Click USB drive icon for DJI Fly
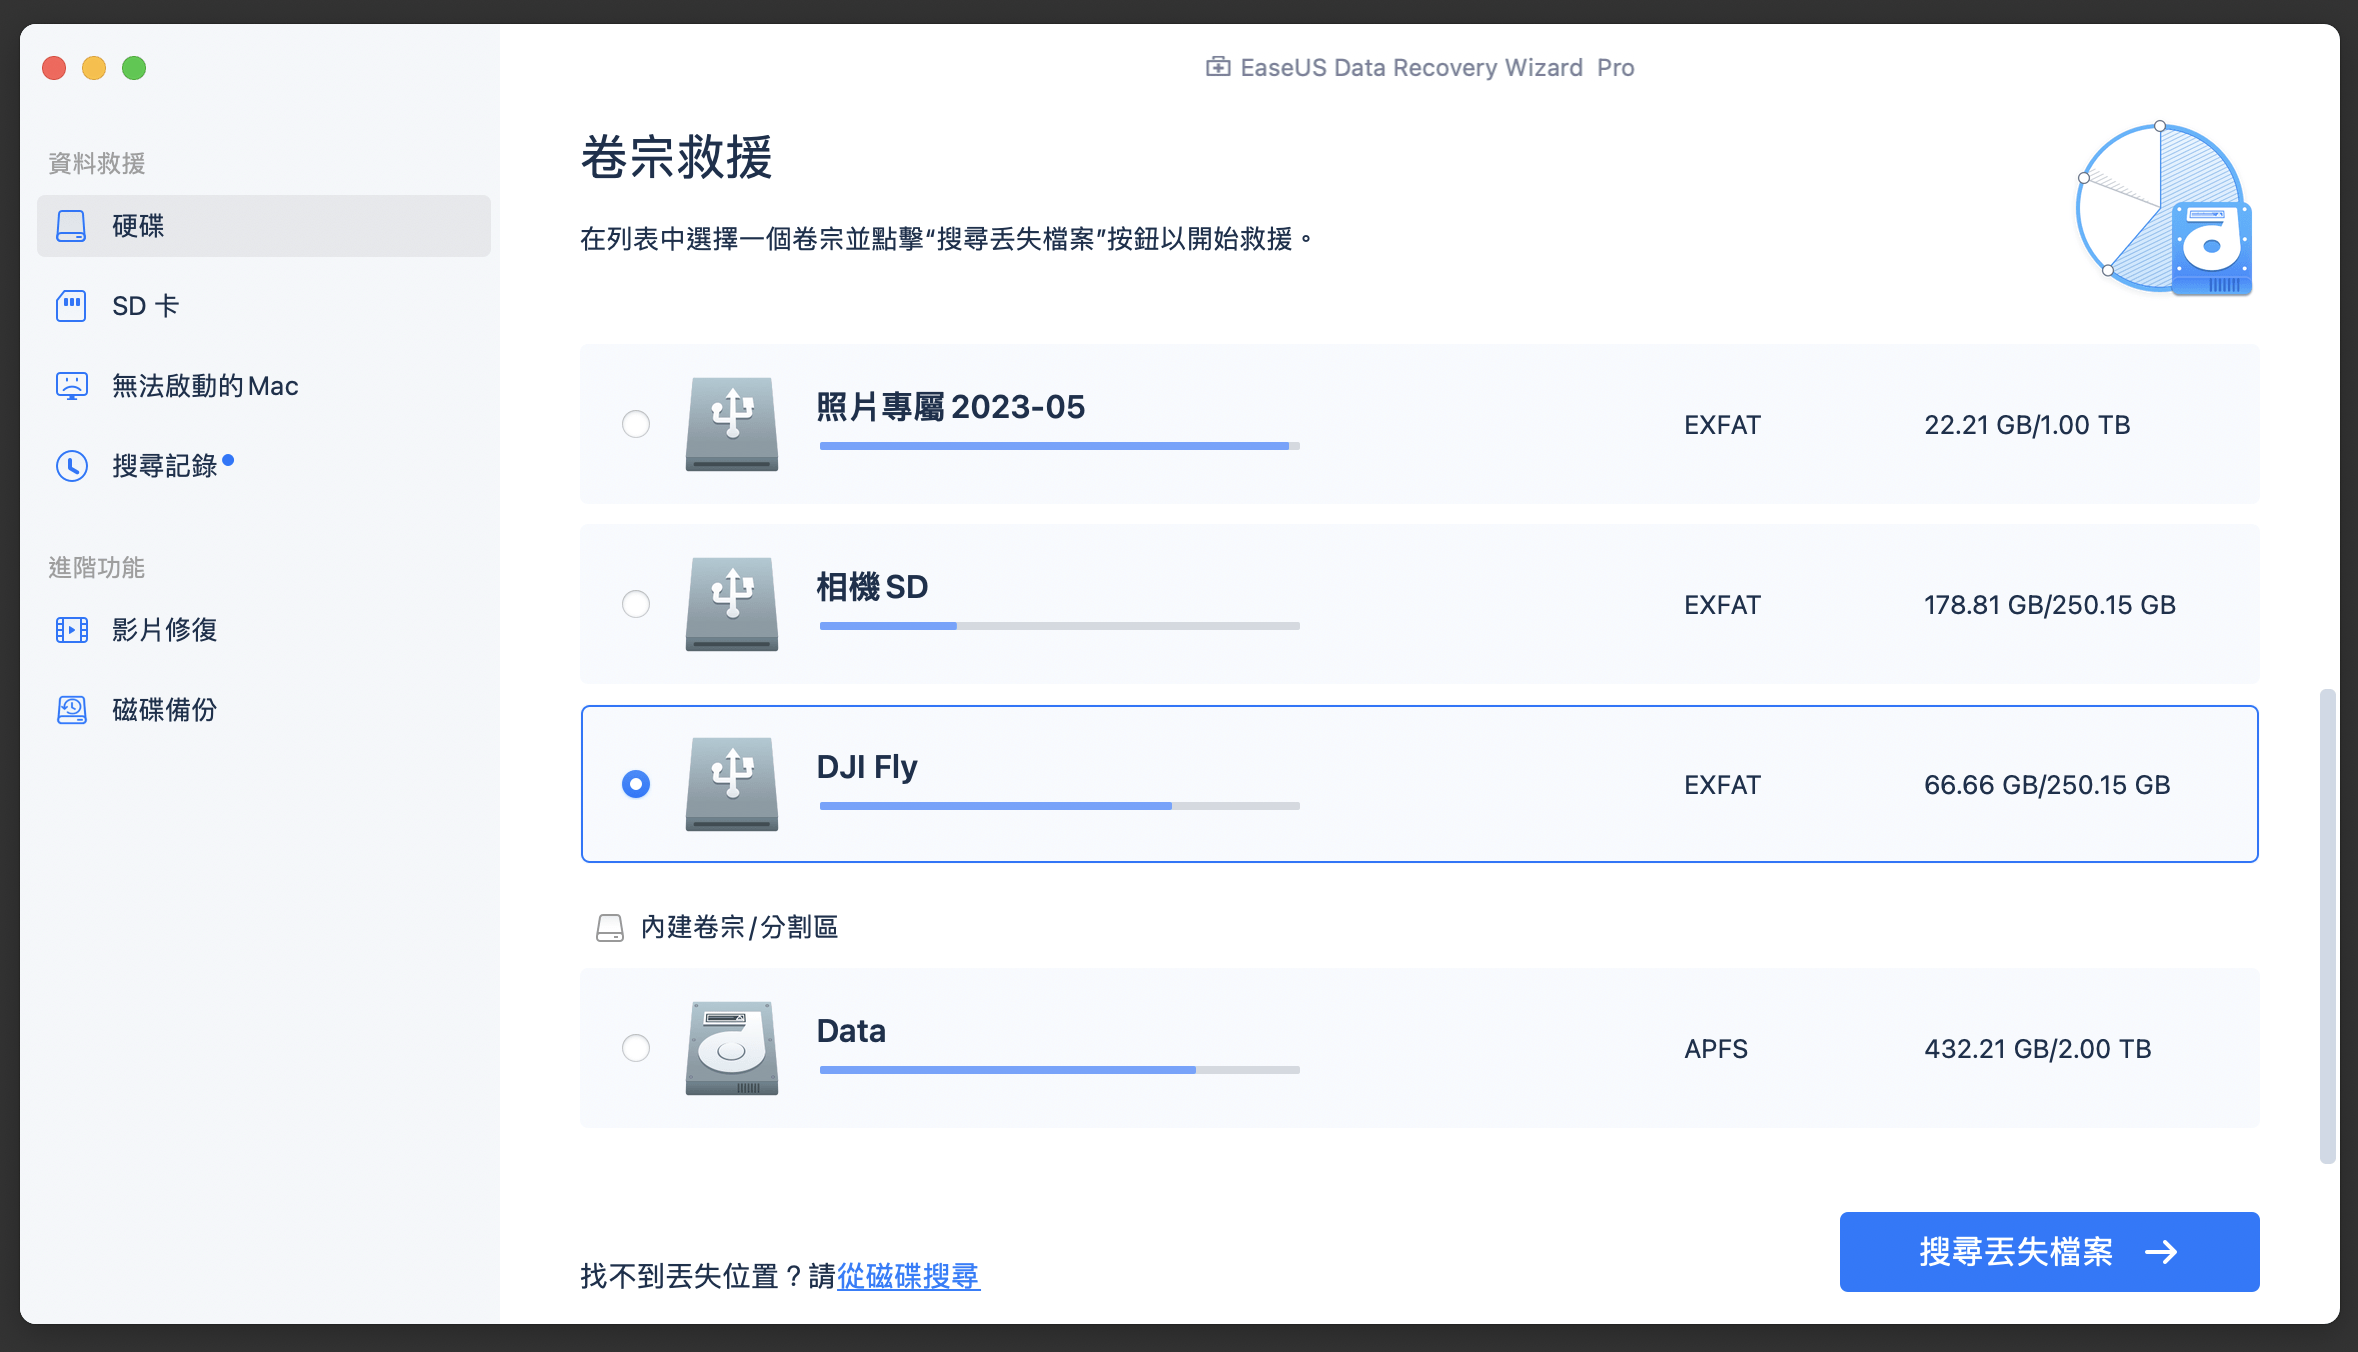2358x1352 pixels. [732, 784]
